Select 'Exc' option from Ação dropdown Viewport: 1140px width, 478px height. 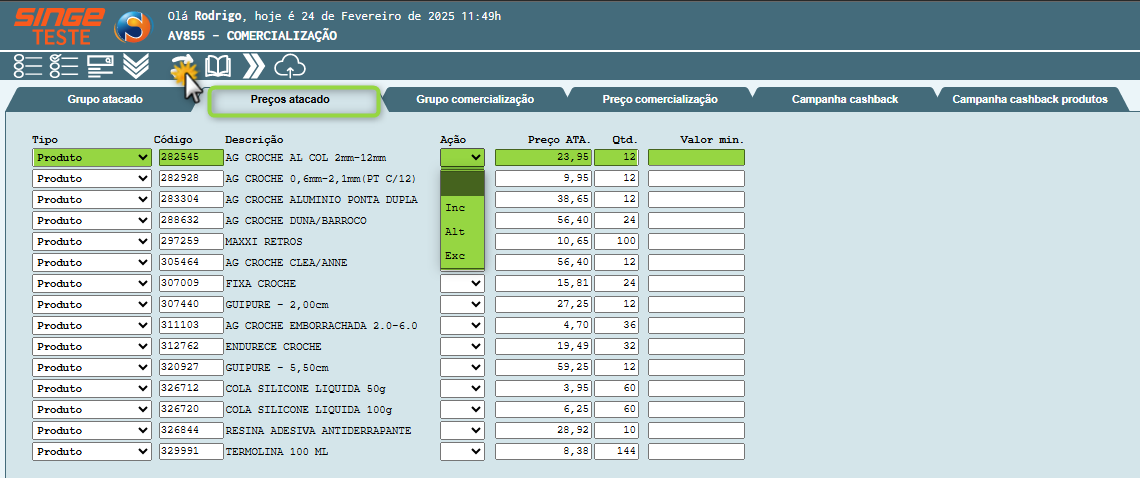tap(456, 256)
